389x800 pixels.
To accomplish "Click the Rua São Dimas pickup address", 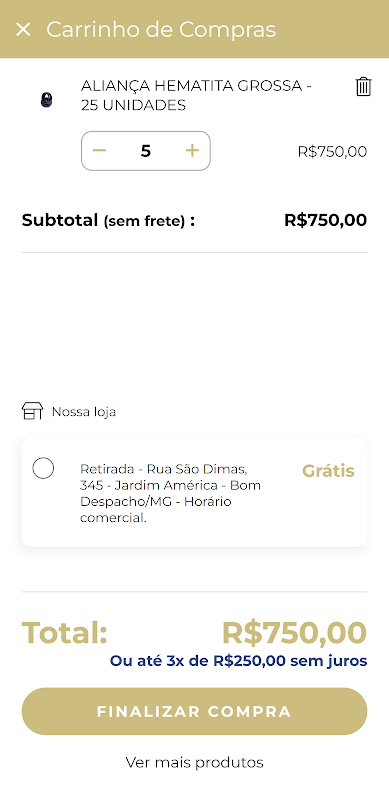I will click(171, 493).
